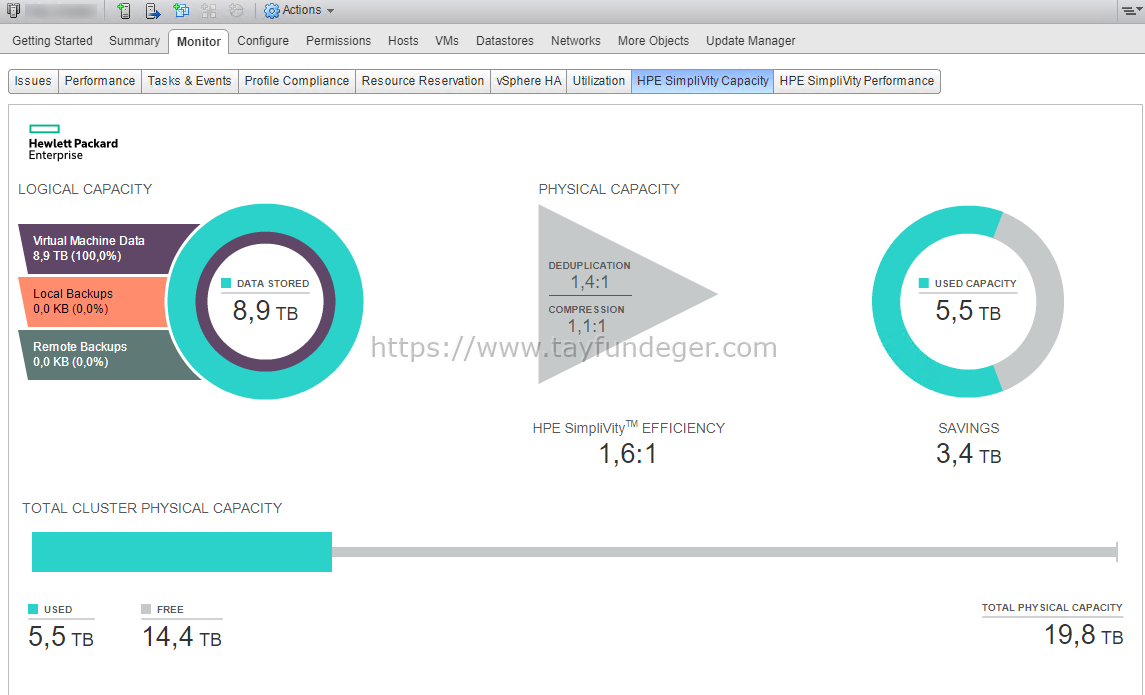Viewport: 1145px width, 695px height.
Task: Select the HPE SimpliVity Capacity sub-tab
Action: point(702,81)
